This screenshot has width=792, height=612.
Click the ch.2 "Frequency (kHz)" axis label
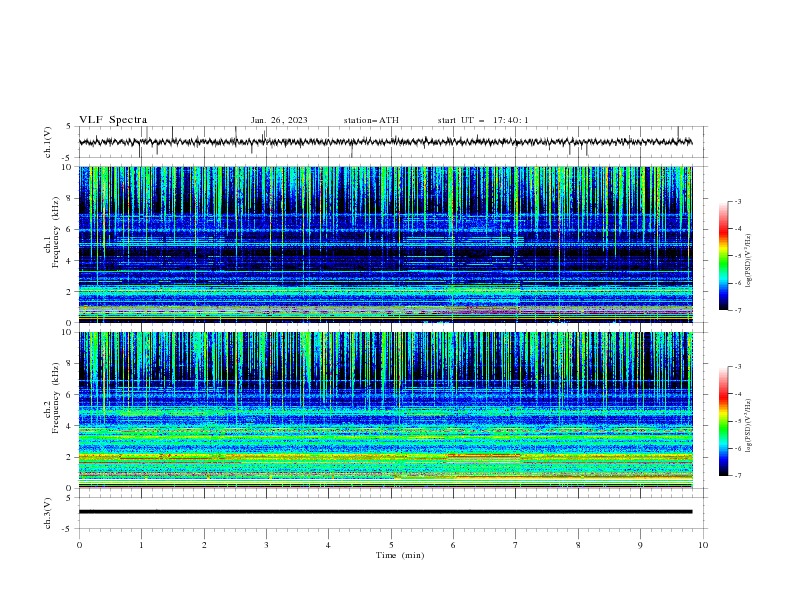[56, 398]
